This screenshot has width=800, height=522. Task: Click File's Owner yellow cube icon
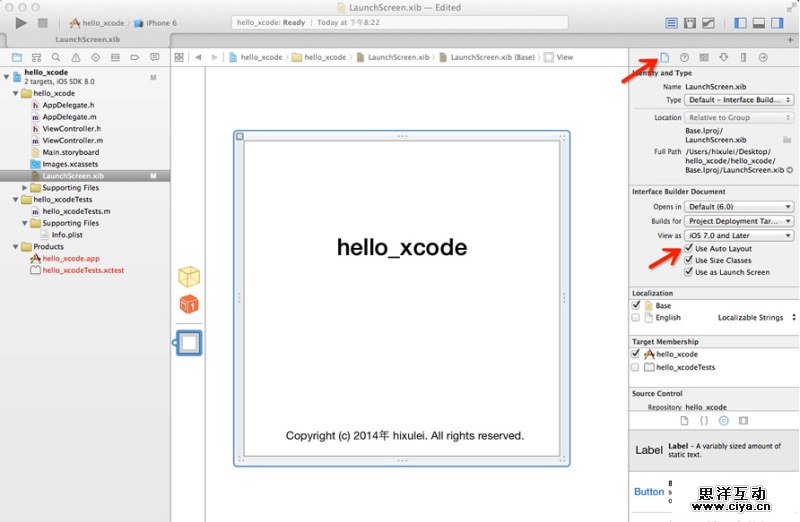189,276
